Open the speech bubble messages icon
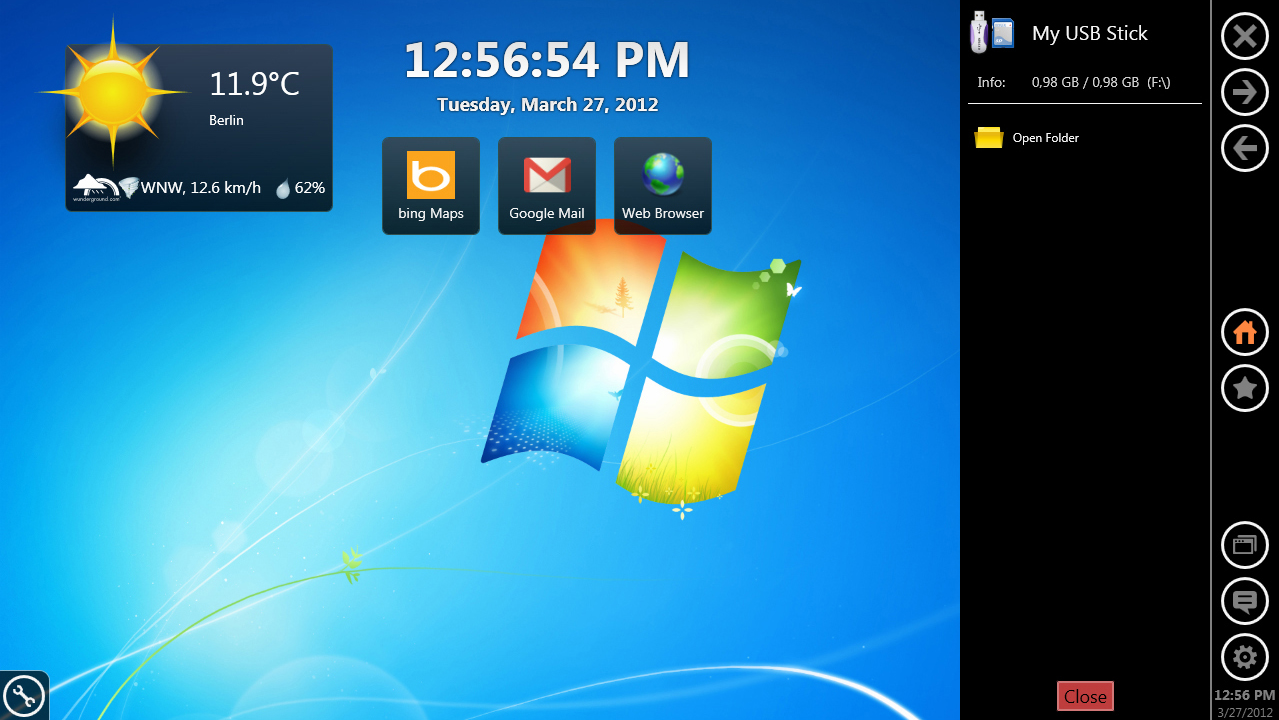 point(1245,601)
